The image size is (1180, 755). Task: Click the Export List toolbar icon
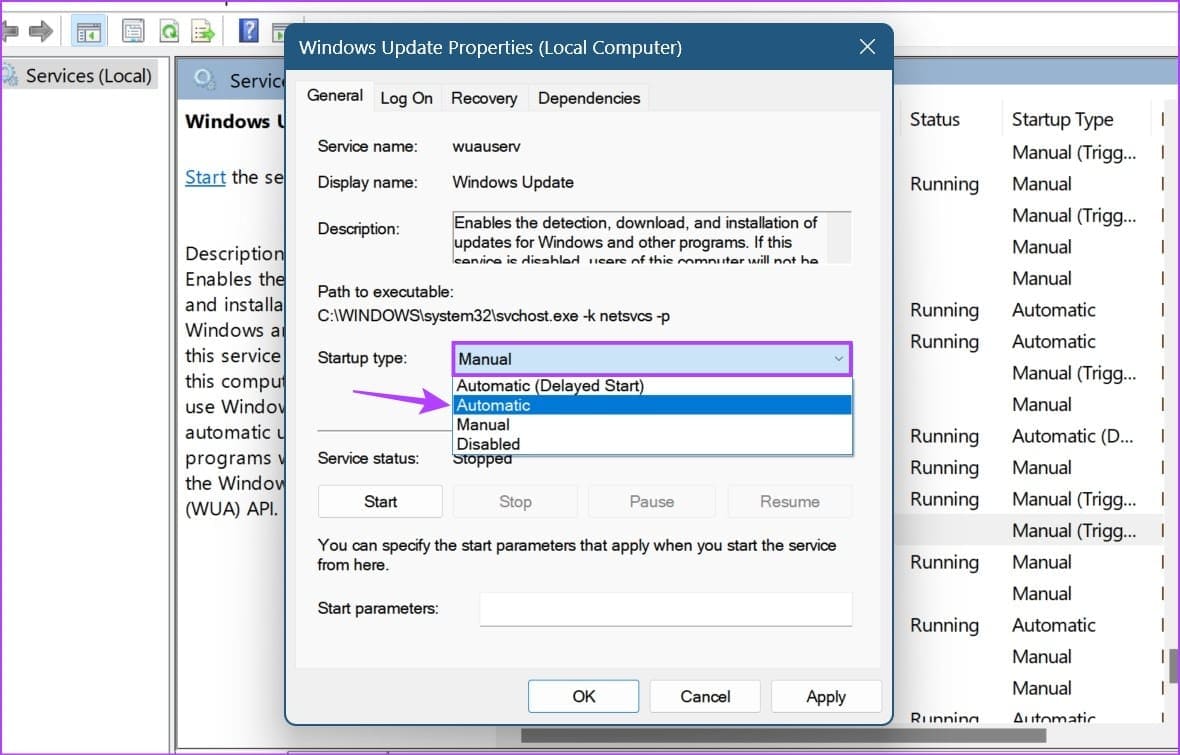pyautogui.click(x=203, y=31)
